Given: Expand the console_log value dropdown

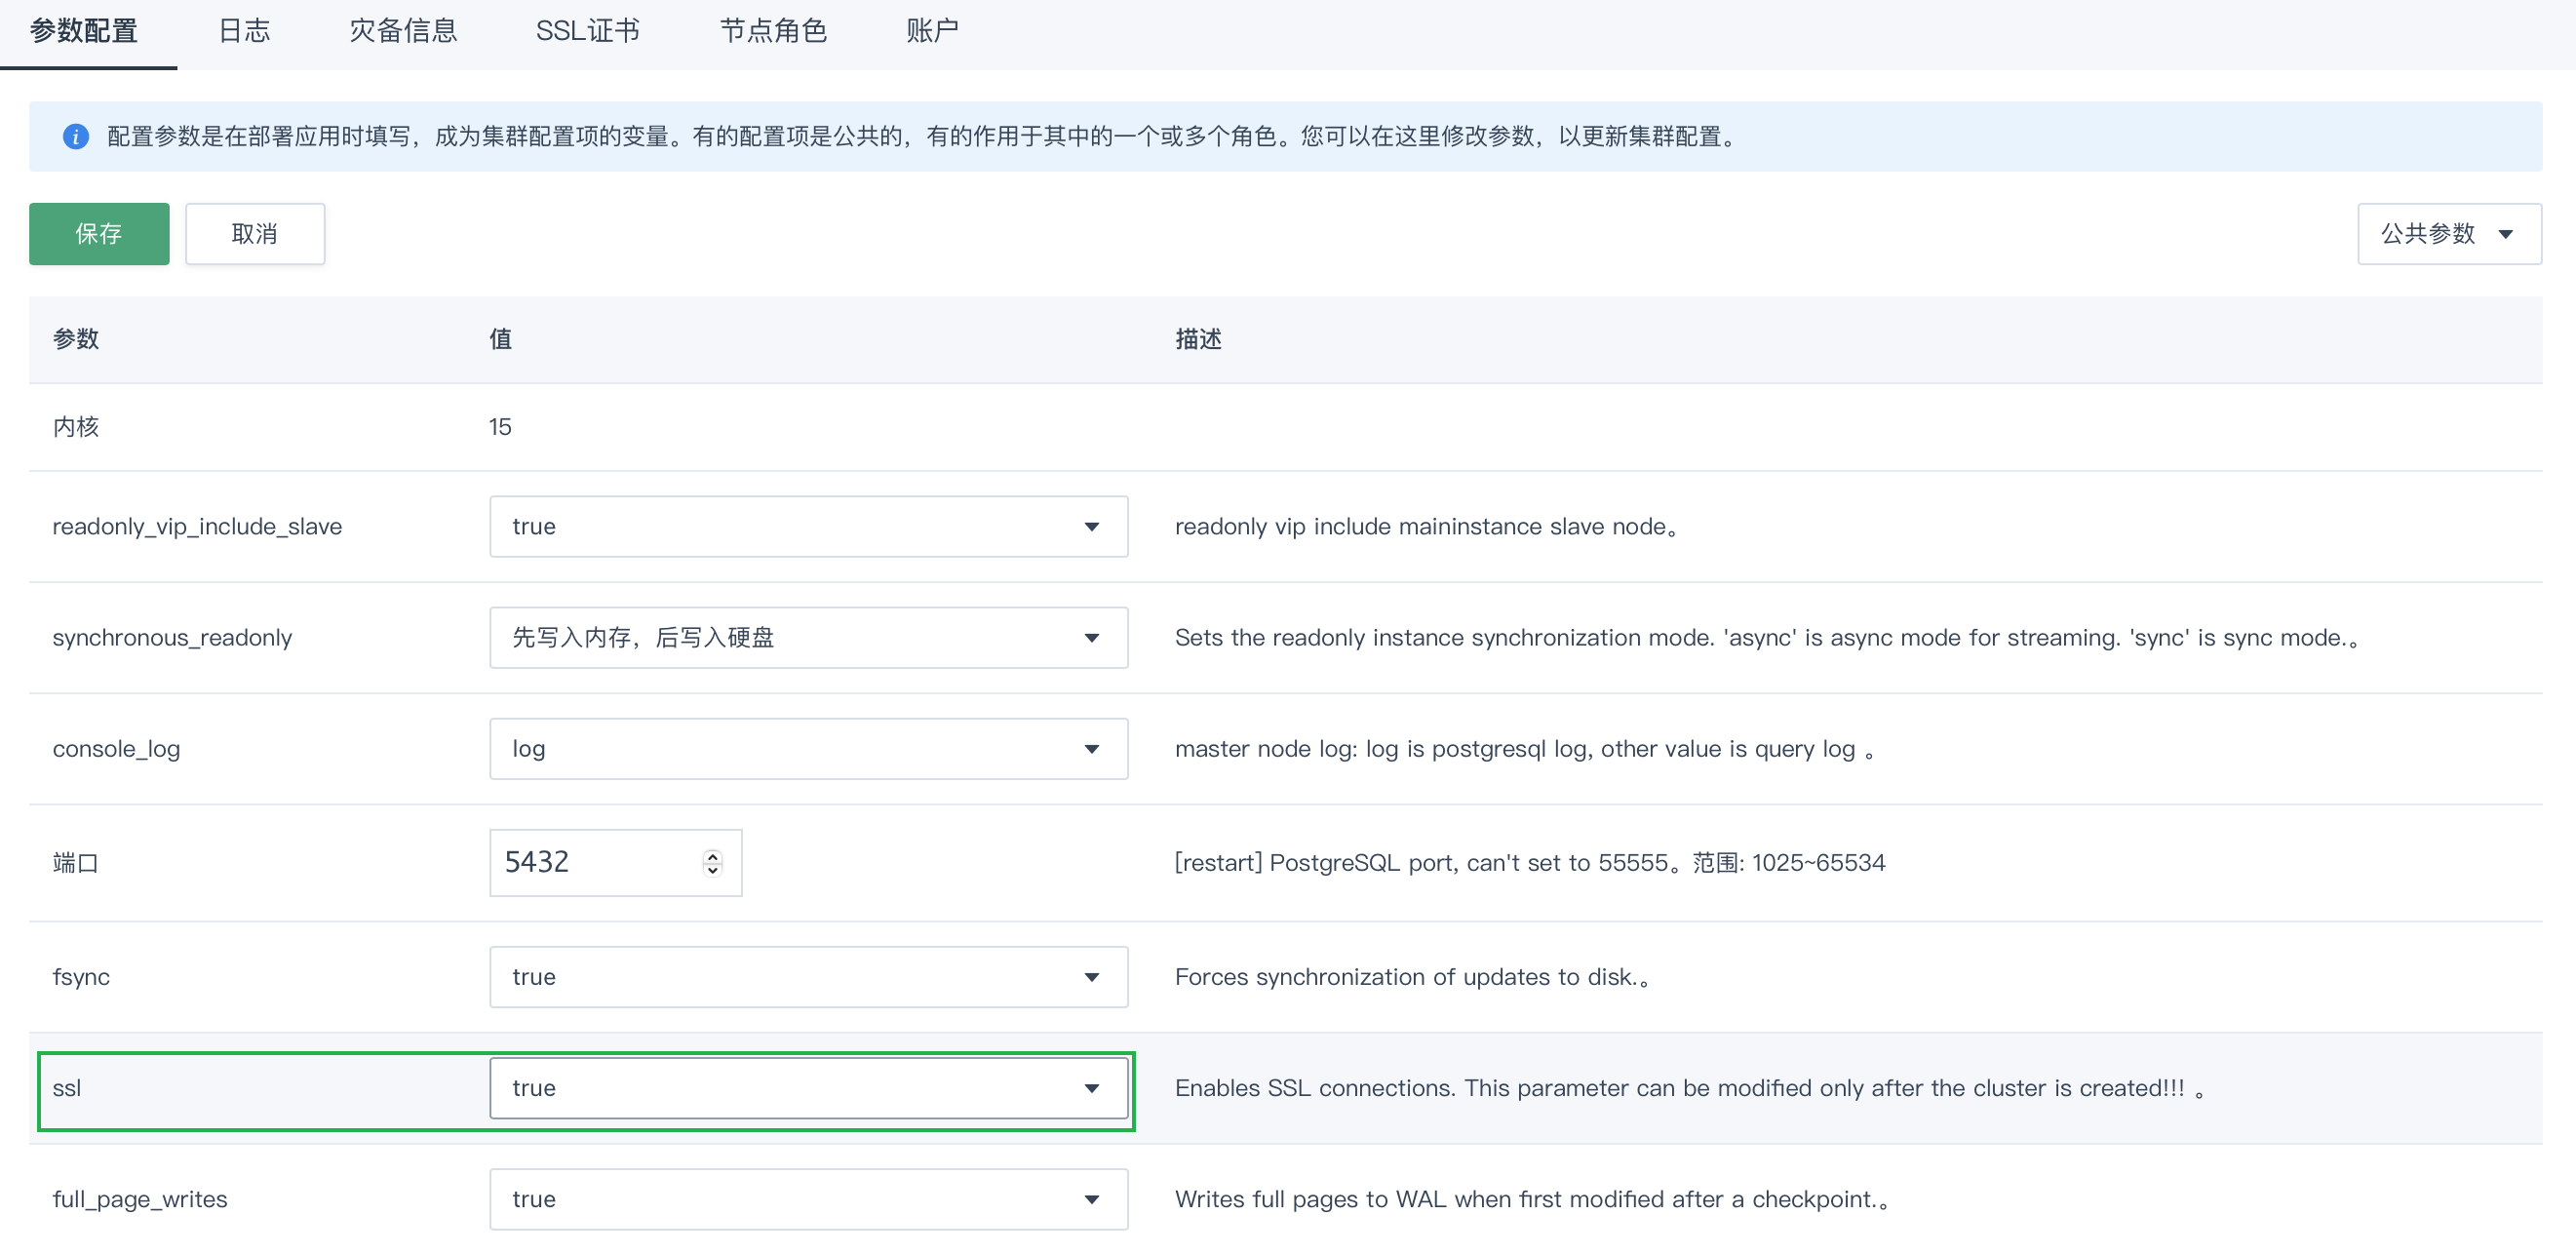Looking at the screenshot, I should click(809, 749).
